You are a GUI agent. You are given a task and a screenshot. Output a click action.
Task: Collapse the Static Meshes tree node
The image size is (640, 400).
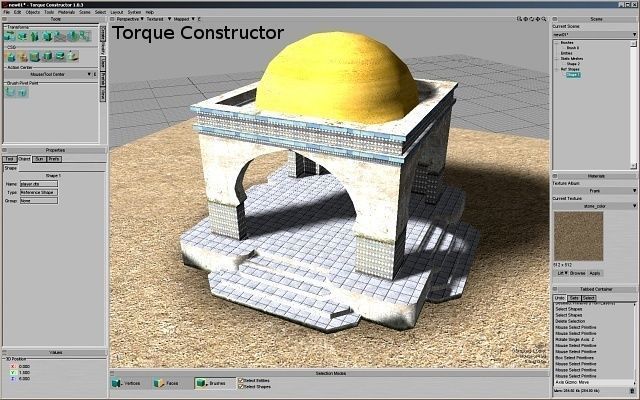tap(557, 59)
